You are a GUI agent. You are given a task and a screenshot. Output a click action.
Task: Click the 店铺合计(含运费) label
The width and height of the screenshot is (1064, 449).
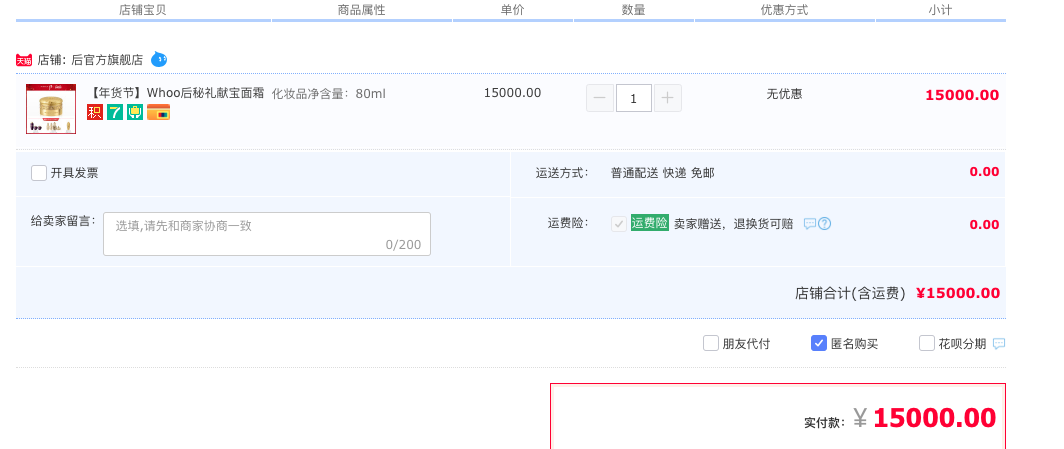[850, 294]
